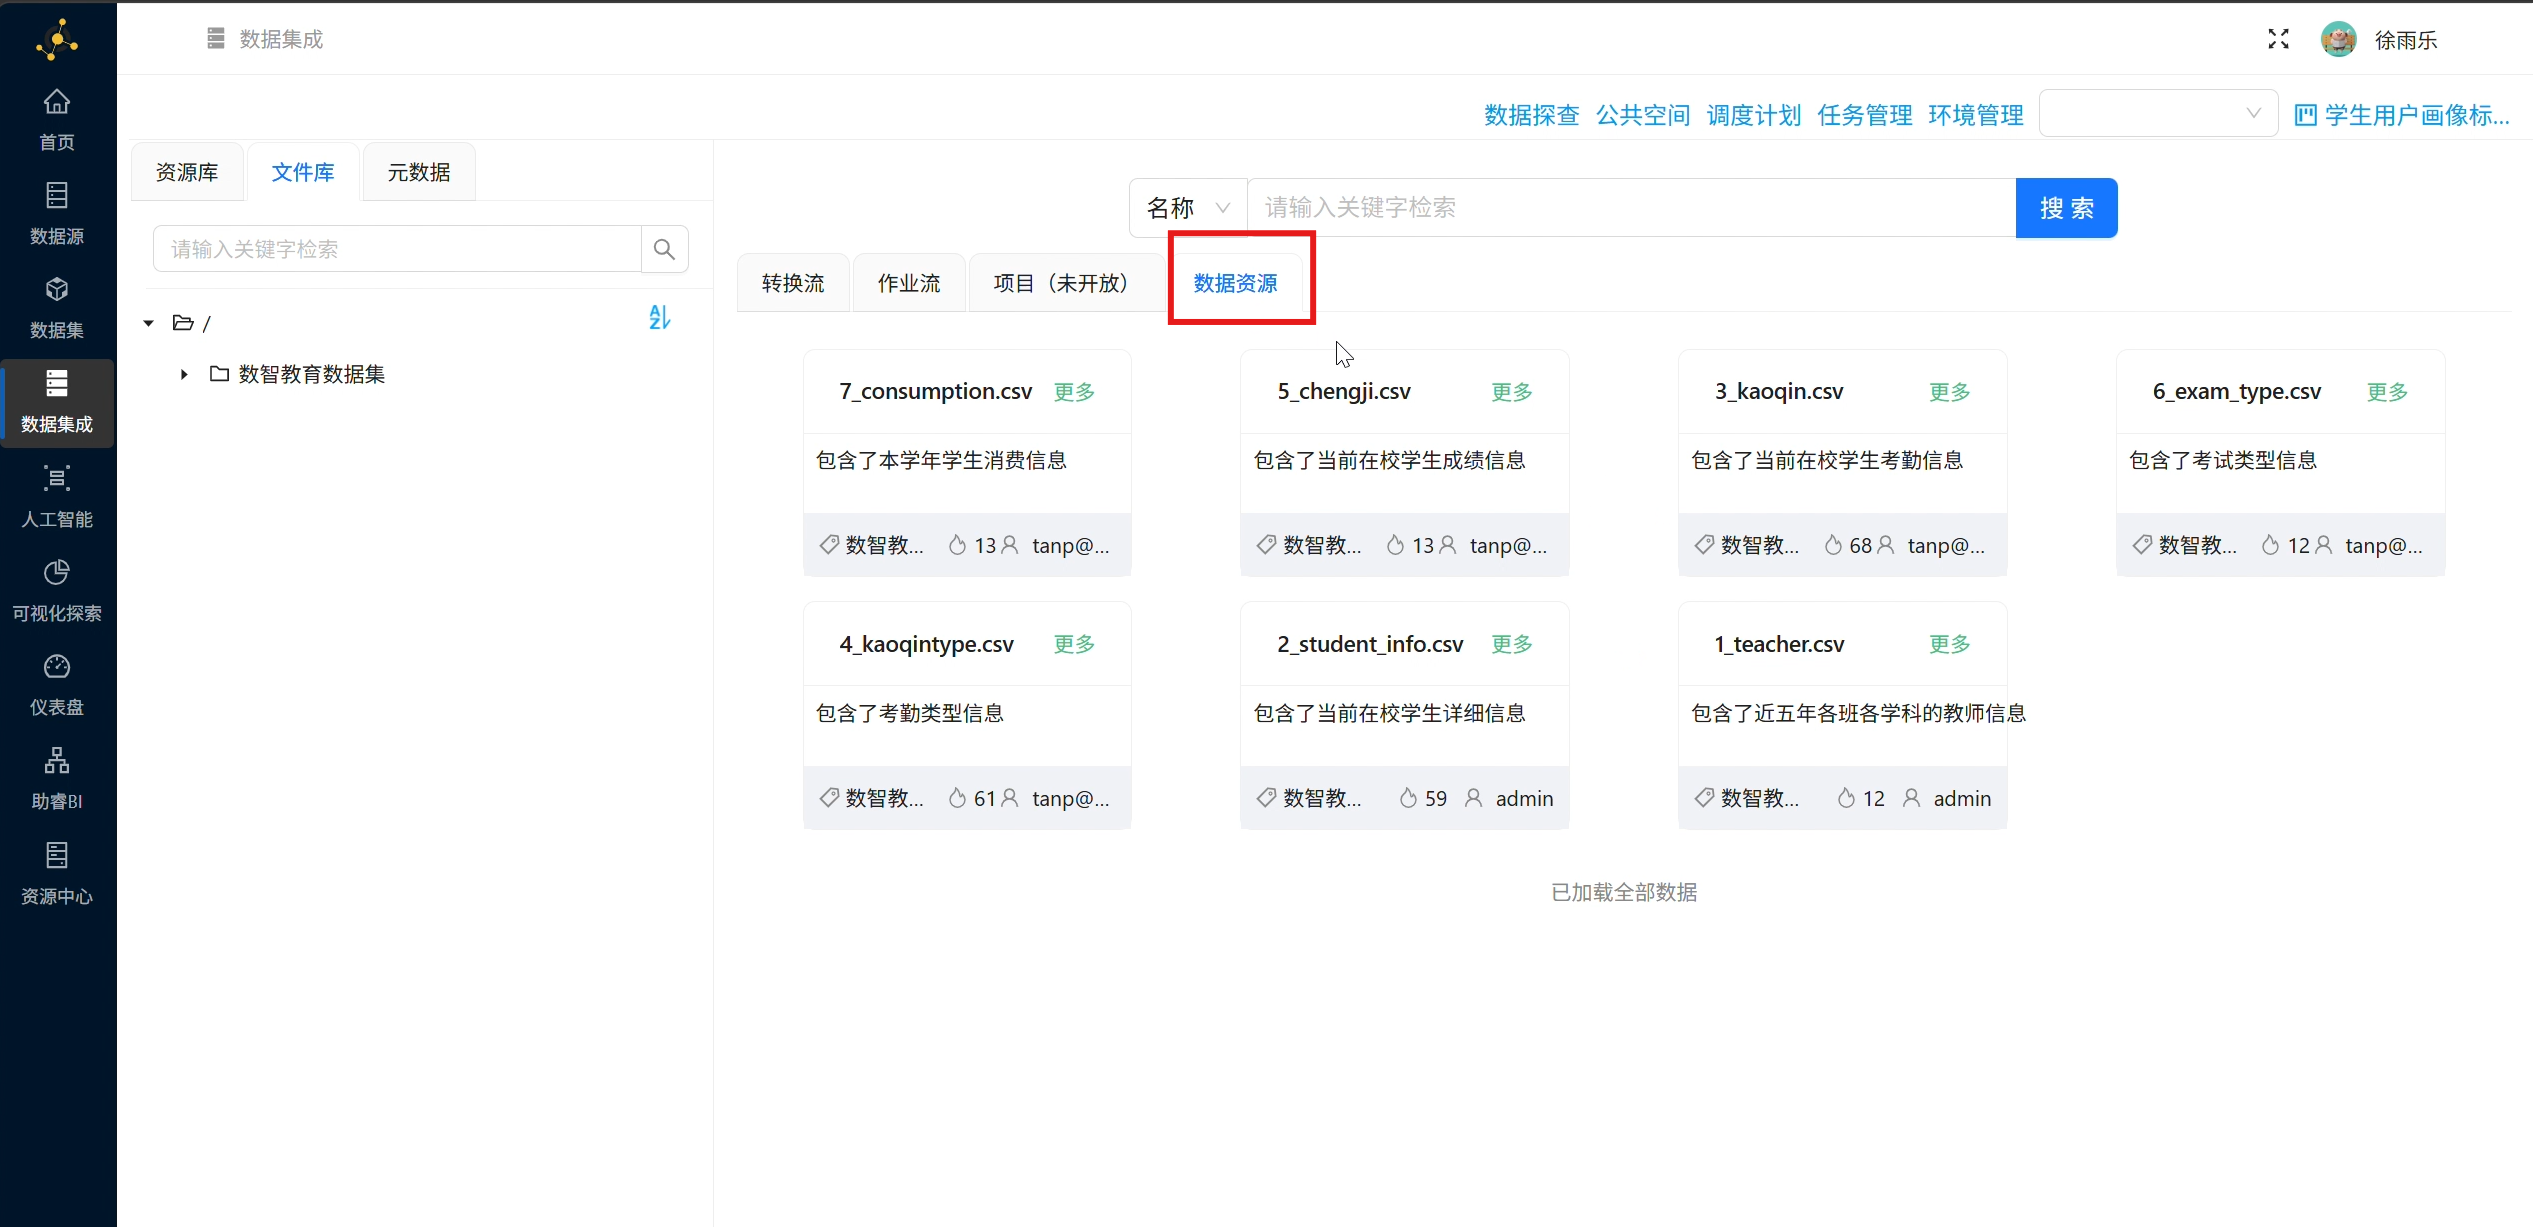Click 更多 on the 4_kaoqintype.csv card
Viewport: 2533px width, 1227px height.
point(1074,644)
